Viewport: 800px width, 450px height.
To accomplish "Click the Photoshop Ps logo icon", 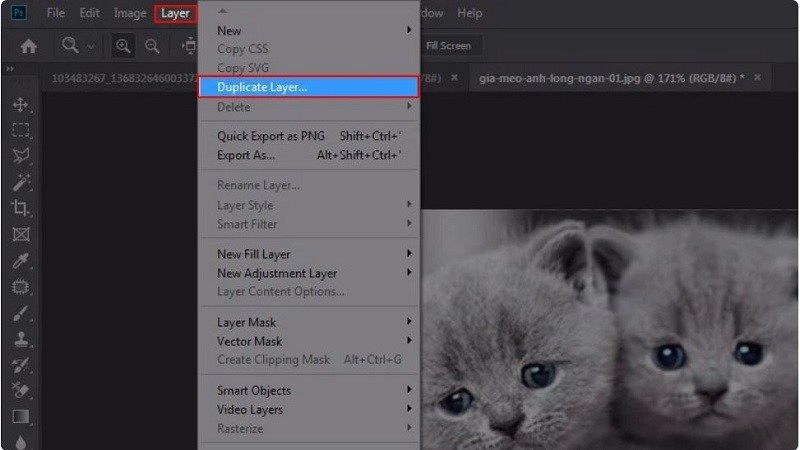I will click(19, 12).
